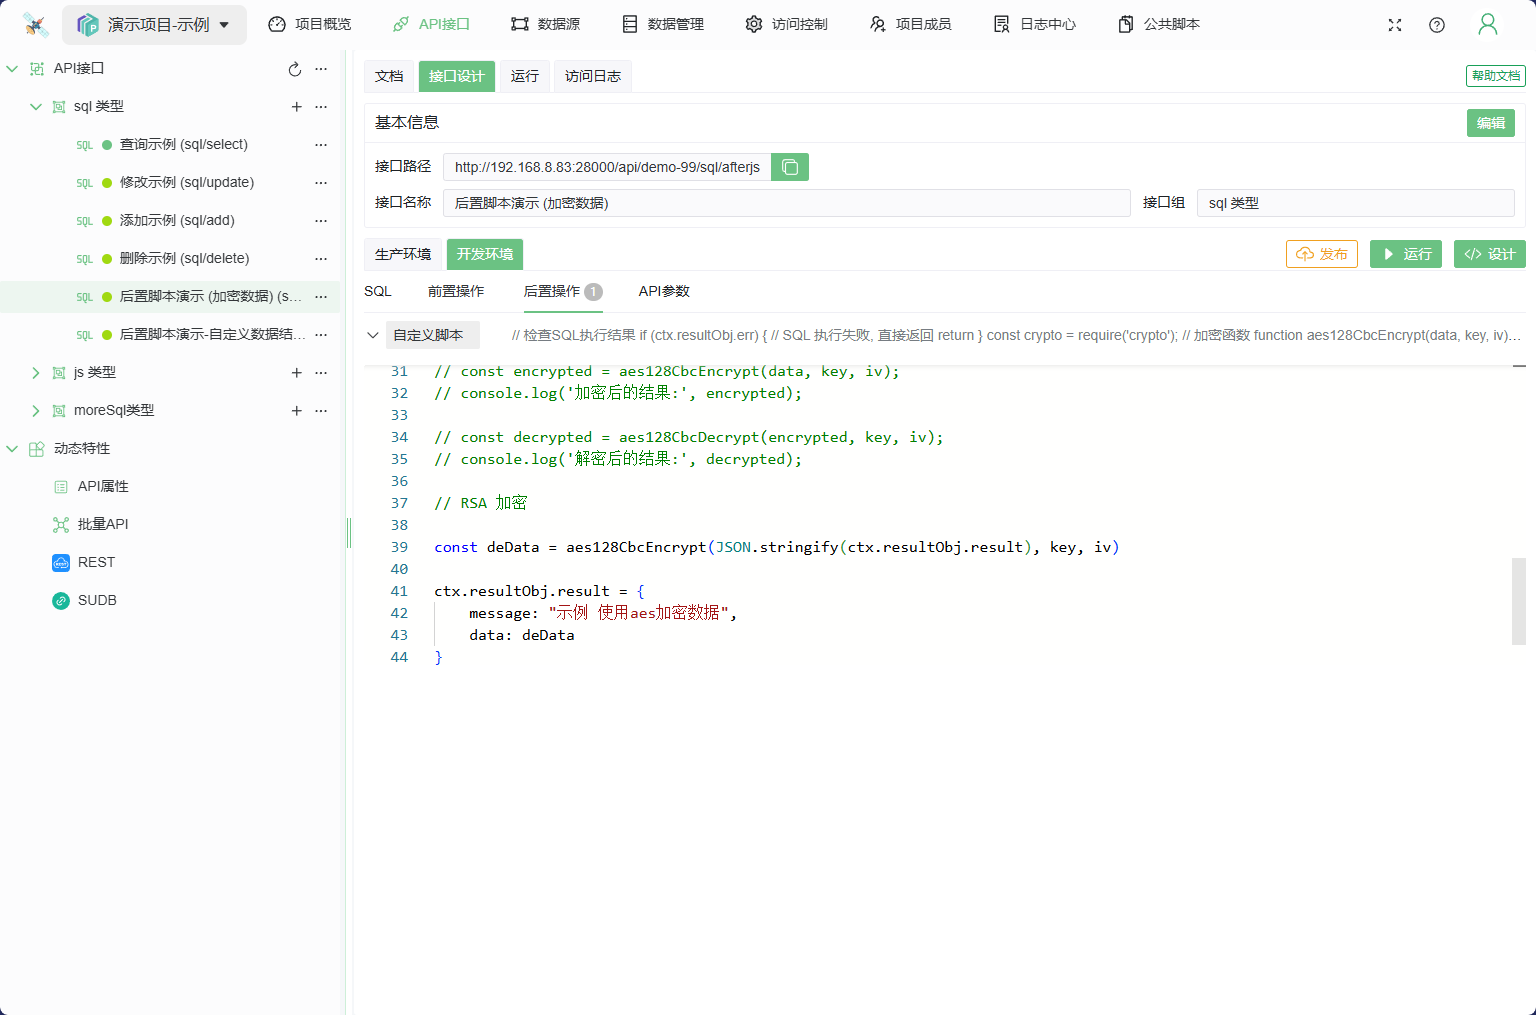Add a new item to sql 类型 group
1536x1015 pixels.
(296, 107)
